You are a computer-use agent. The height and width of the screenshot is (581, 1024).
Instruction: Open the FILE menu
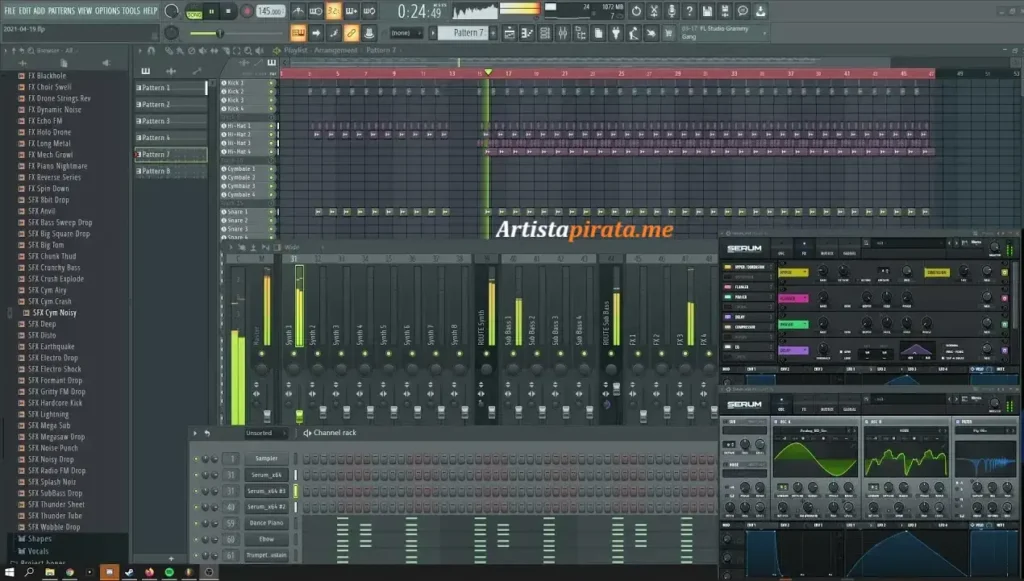point(10,10)
